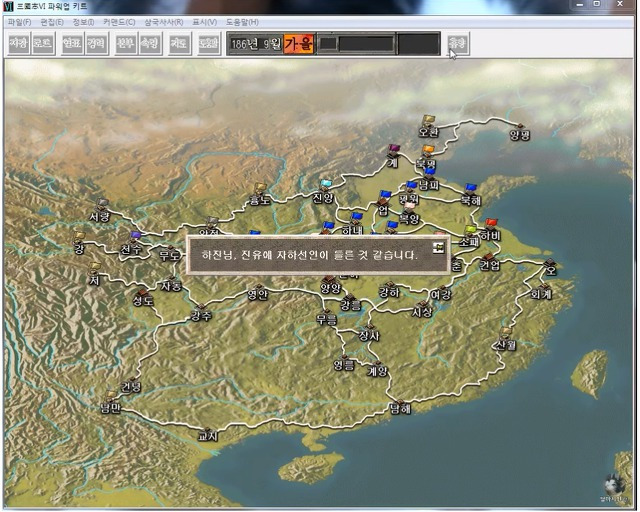Click the 본부 toolbar button

[125, 43]
